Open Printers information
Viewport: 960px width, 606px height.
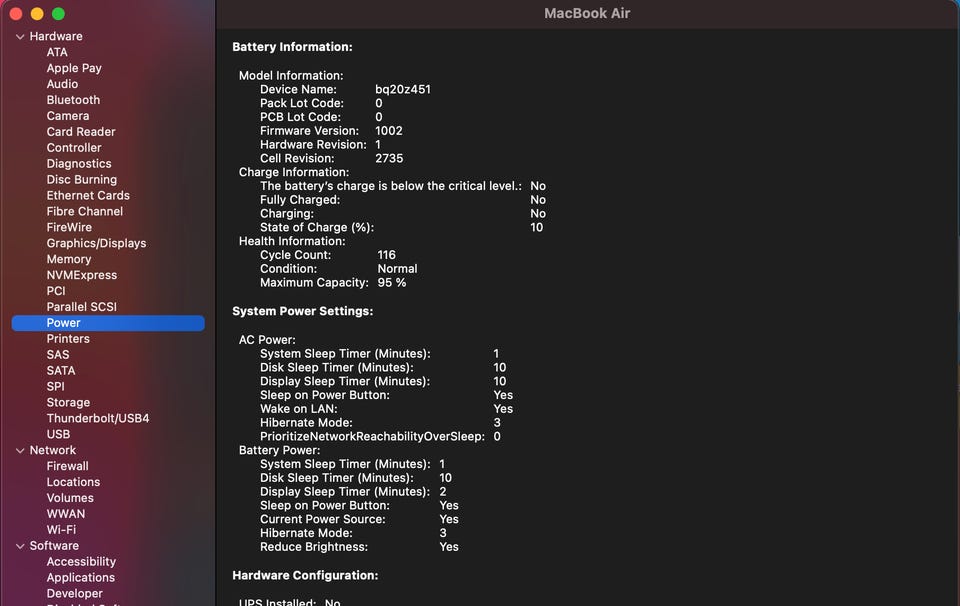[68, 339]
